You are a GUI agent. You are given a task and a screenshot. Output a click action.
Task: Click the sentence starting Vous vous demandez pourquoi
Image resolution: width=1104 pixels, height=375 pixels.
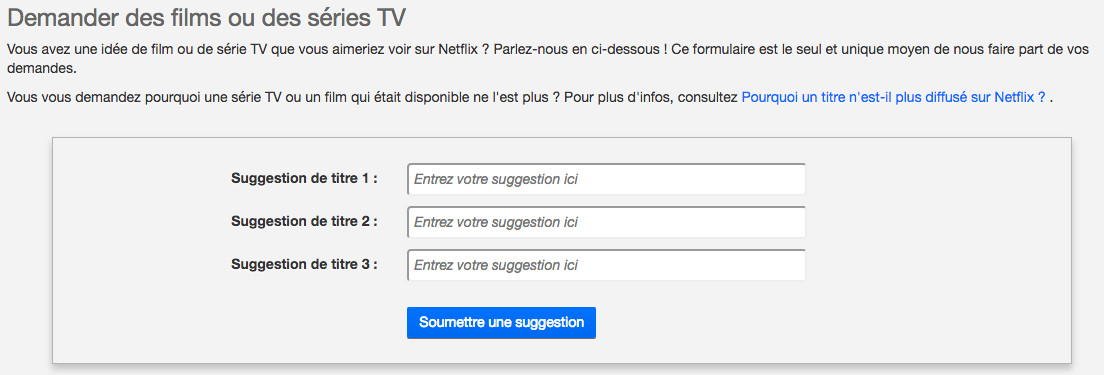(x=284, y=97)
